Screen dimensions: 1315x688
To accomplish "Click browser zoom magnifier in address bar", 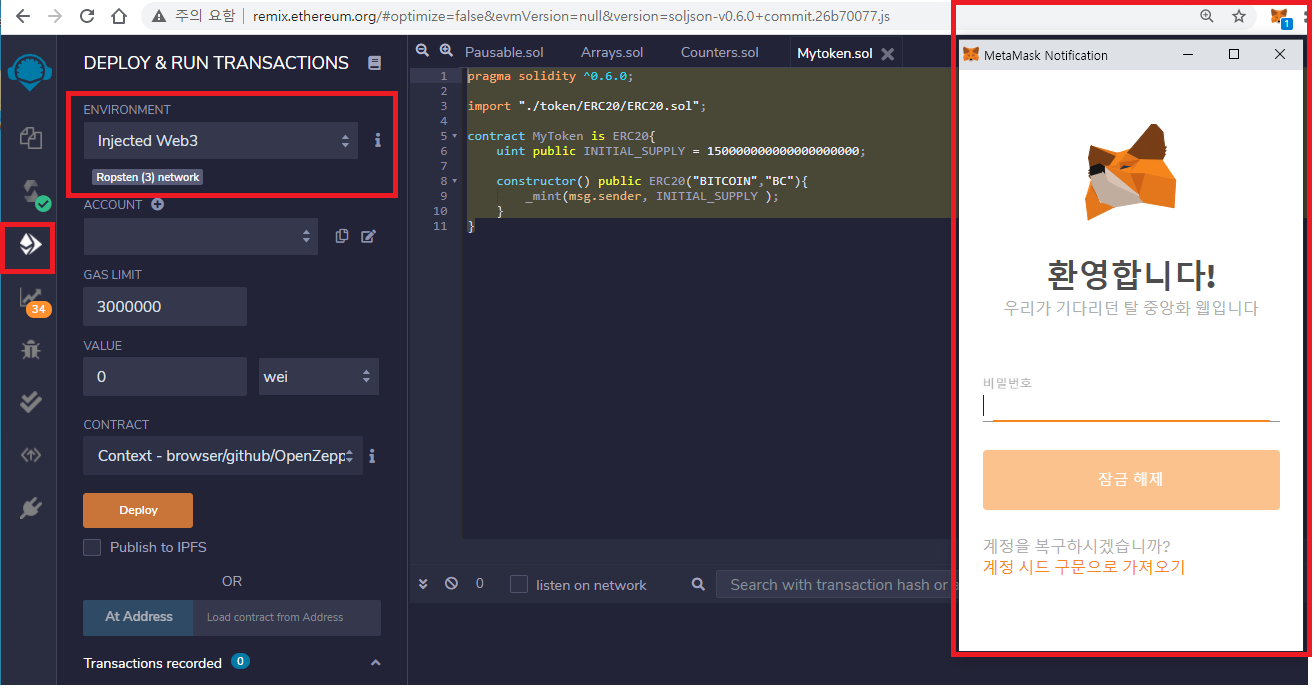I will pyautogui.click(x=1207, y=17).
